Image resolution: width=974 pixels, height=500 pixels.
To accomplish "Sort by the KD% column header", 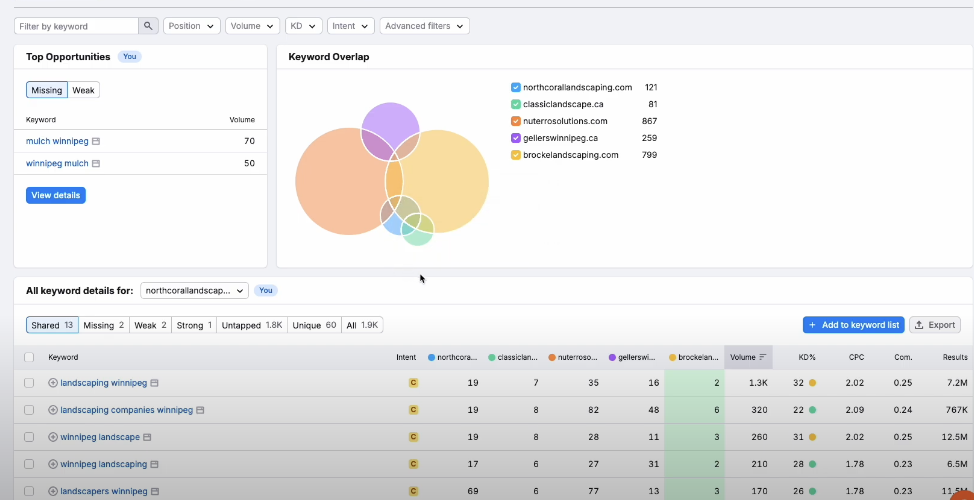I will tap(807, 357).
